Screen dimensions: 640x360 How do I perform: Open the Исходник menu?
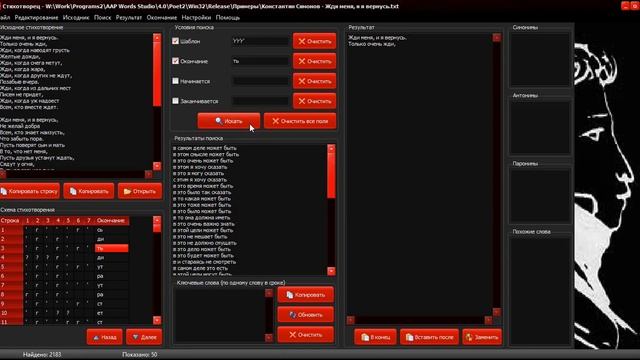point(76,18)
